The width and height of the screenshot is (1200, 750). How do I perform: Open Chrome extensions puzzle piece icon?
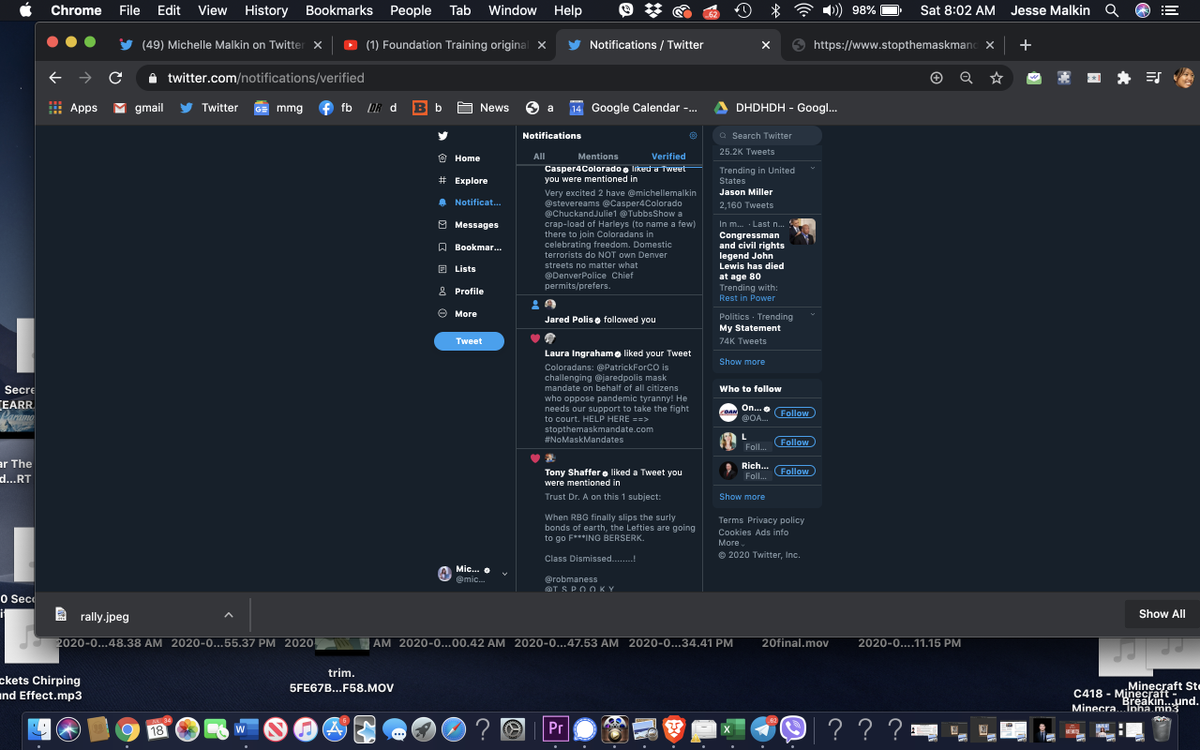coord(1123,78)
